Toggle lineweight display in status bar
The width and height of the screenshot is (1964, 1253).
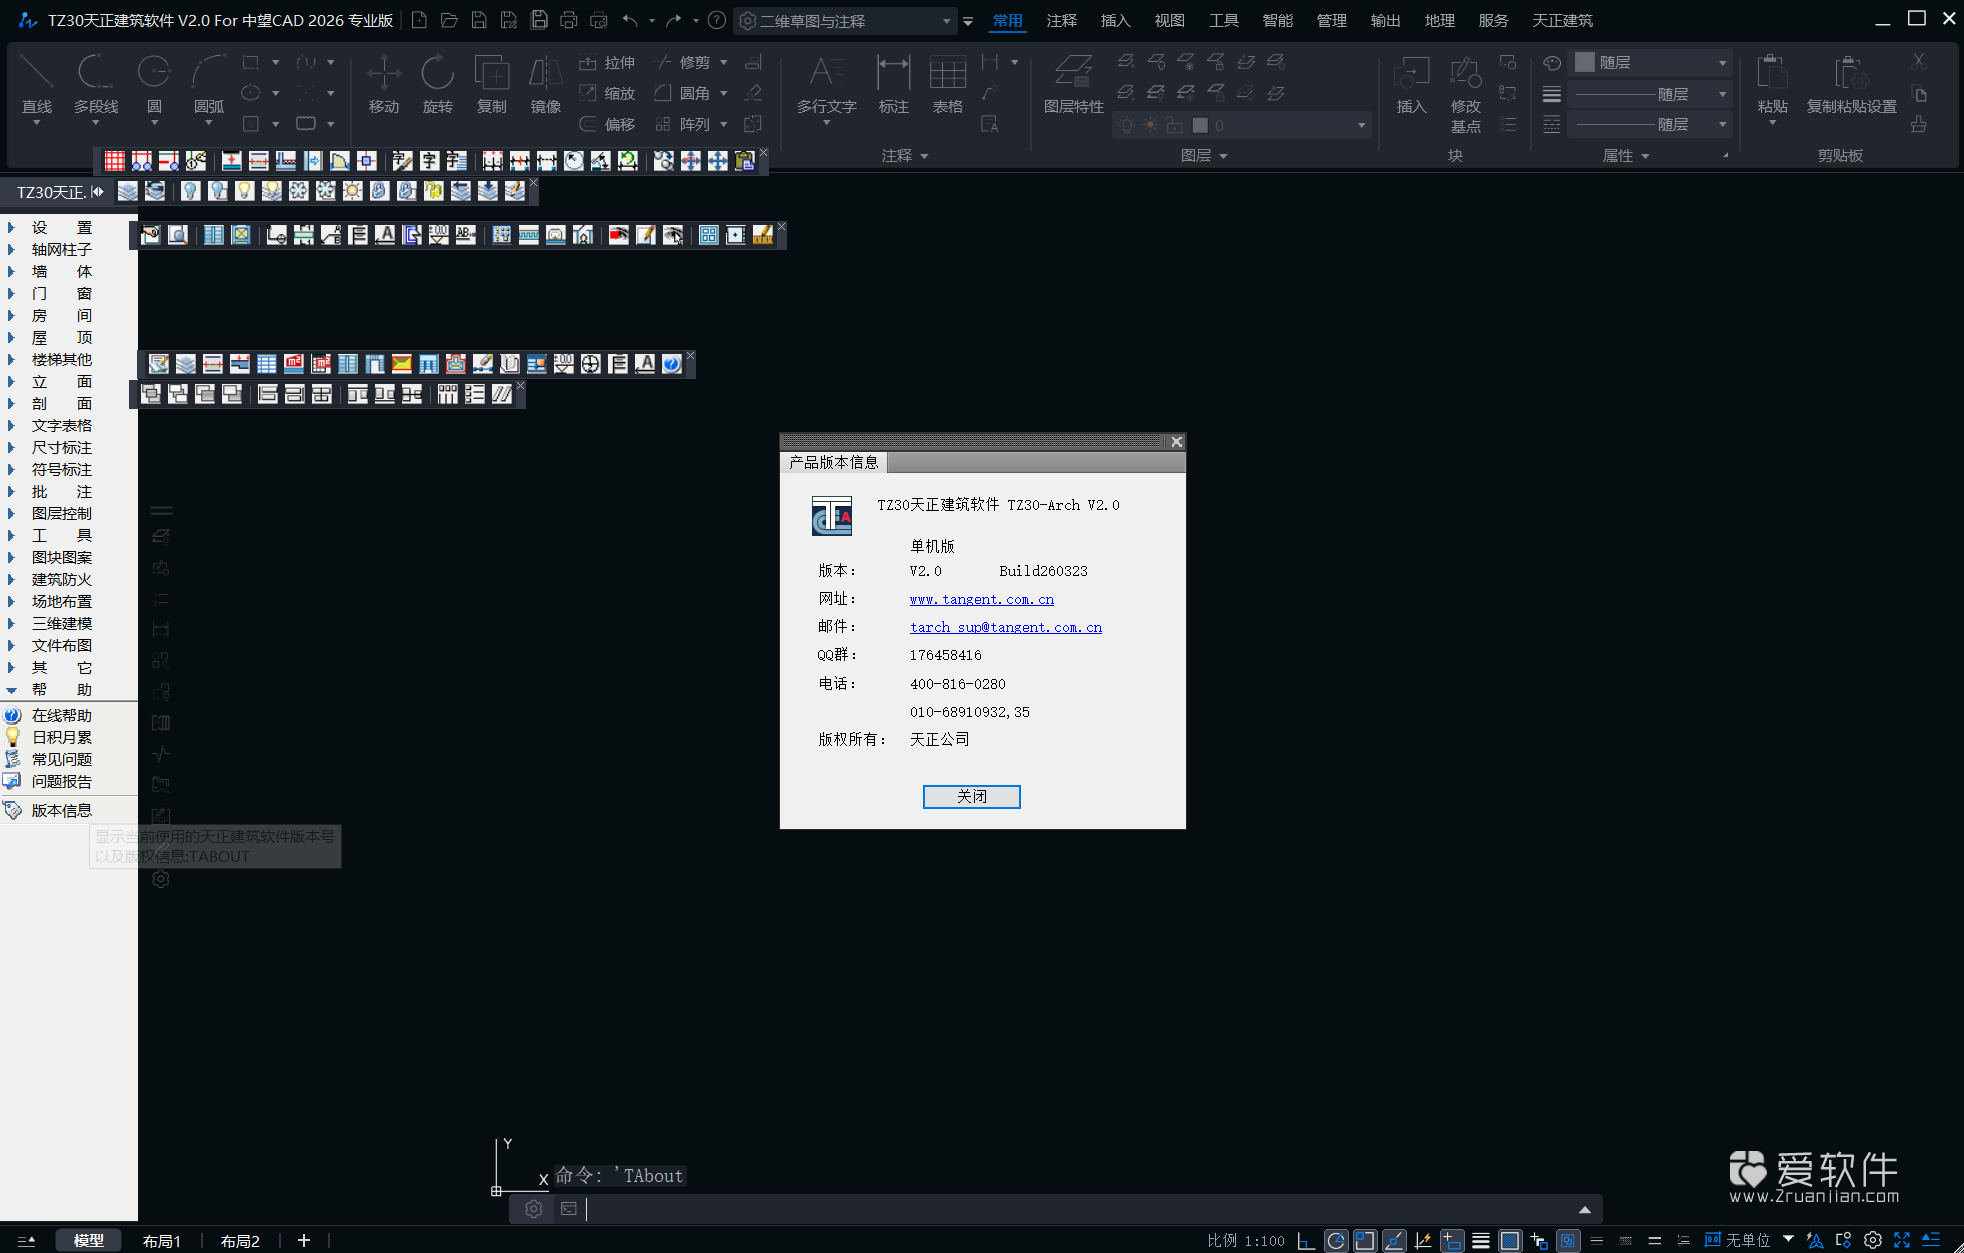click(1481, 1241)
